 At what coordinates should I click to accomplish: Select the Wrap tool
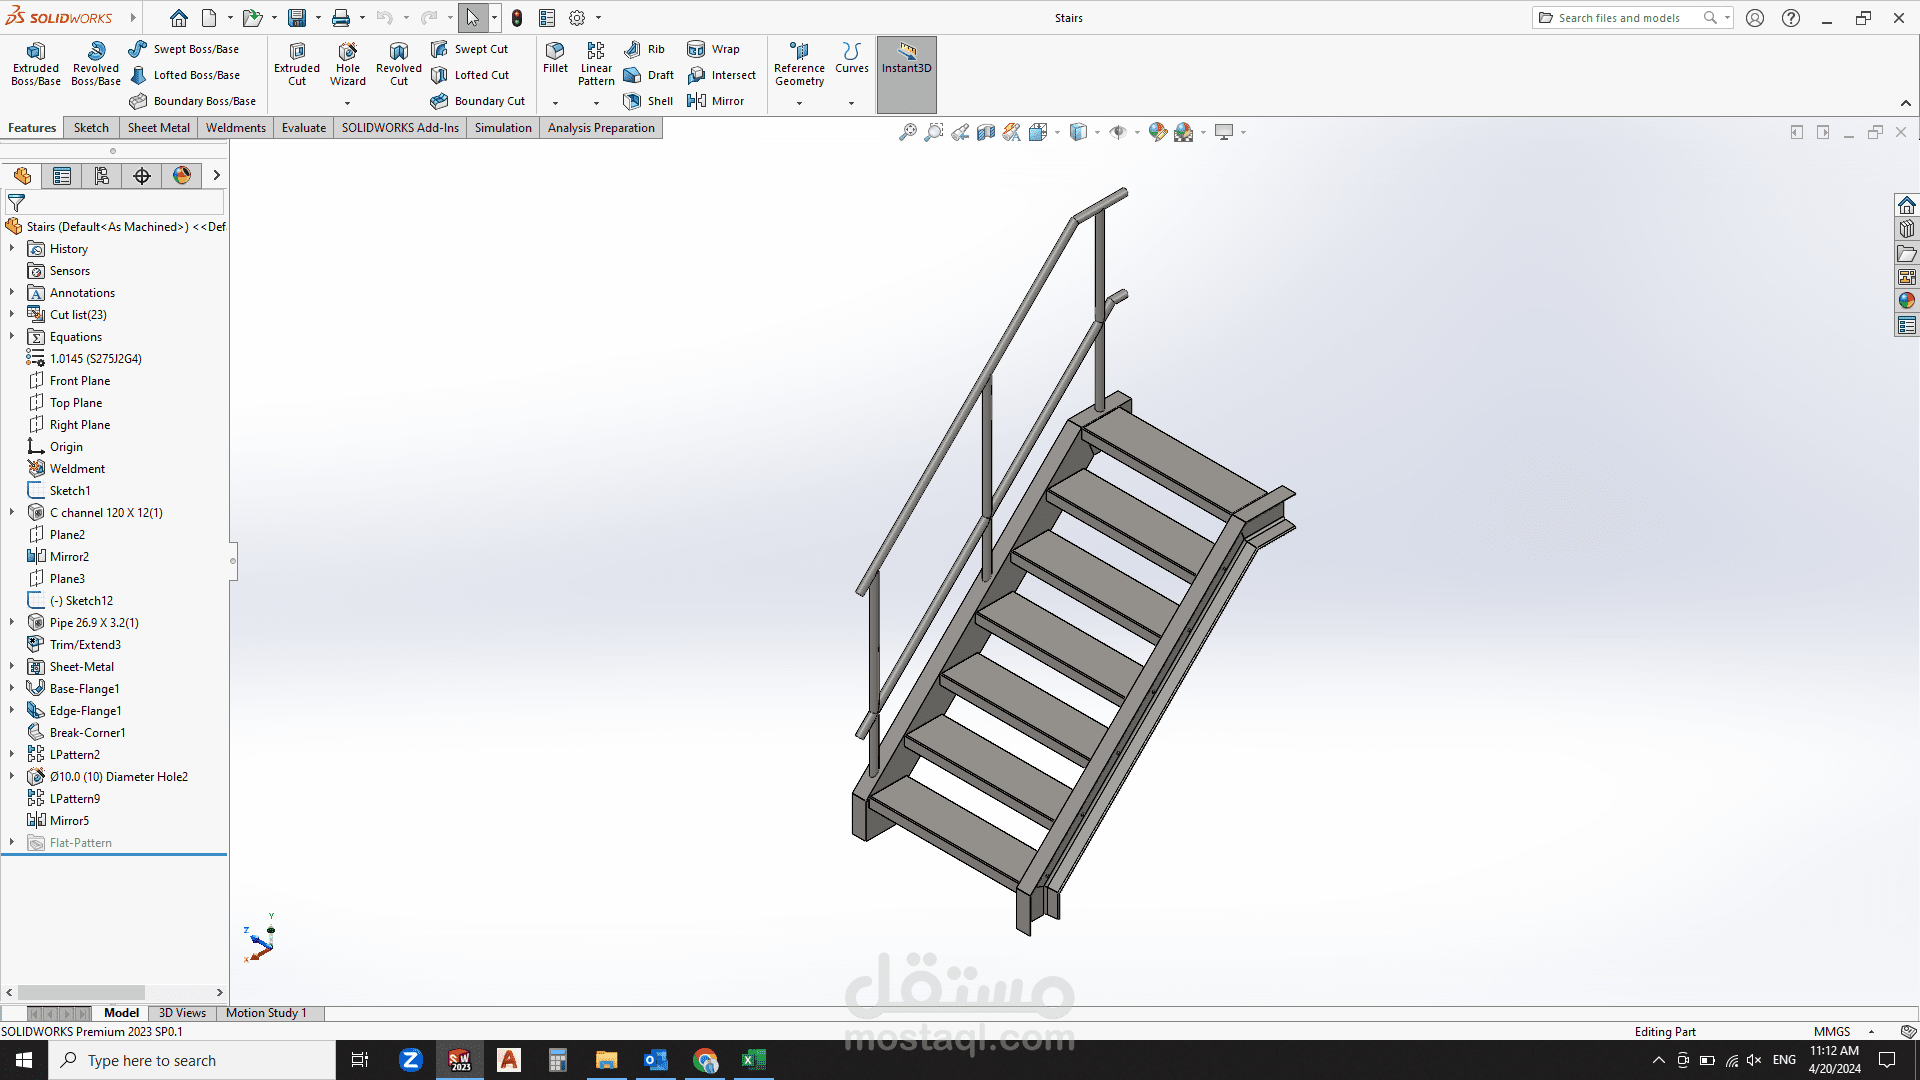point(713,49)
